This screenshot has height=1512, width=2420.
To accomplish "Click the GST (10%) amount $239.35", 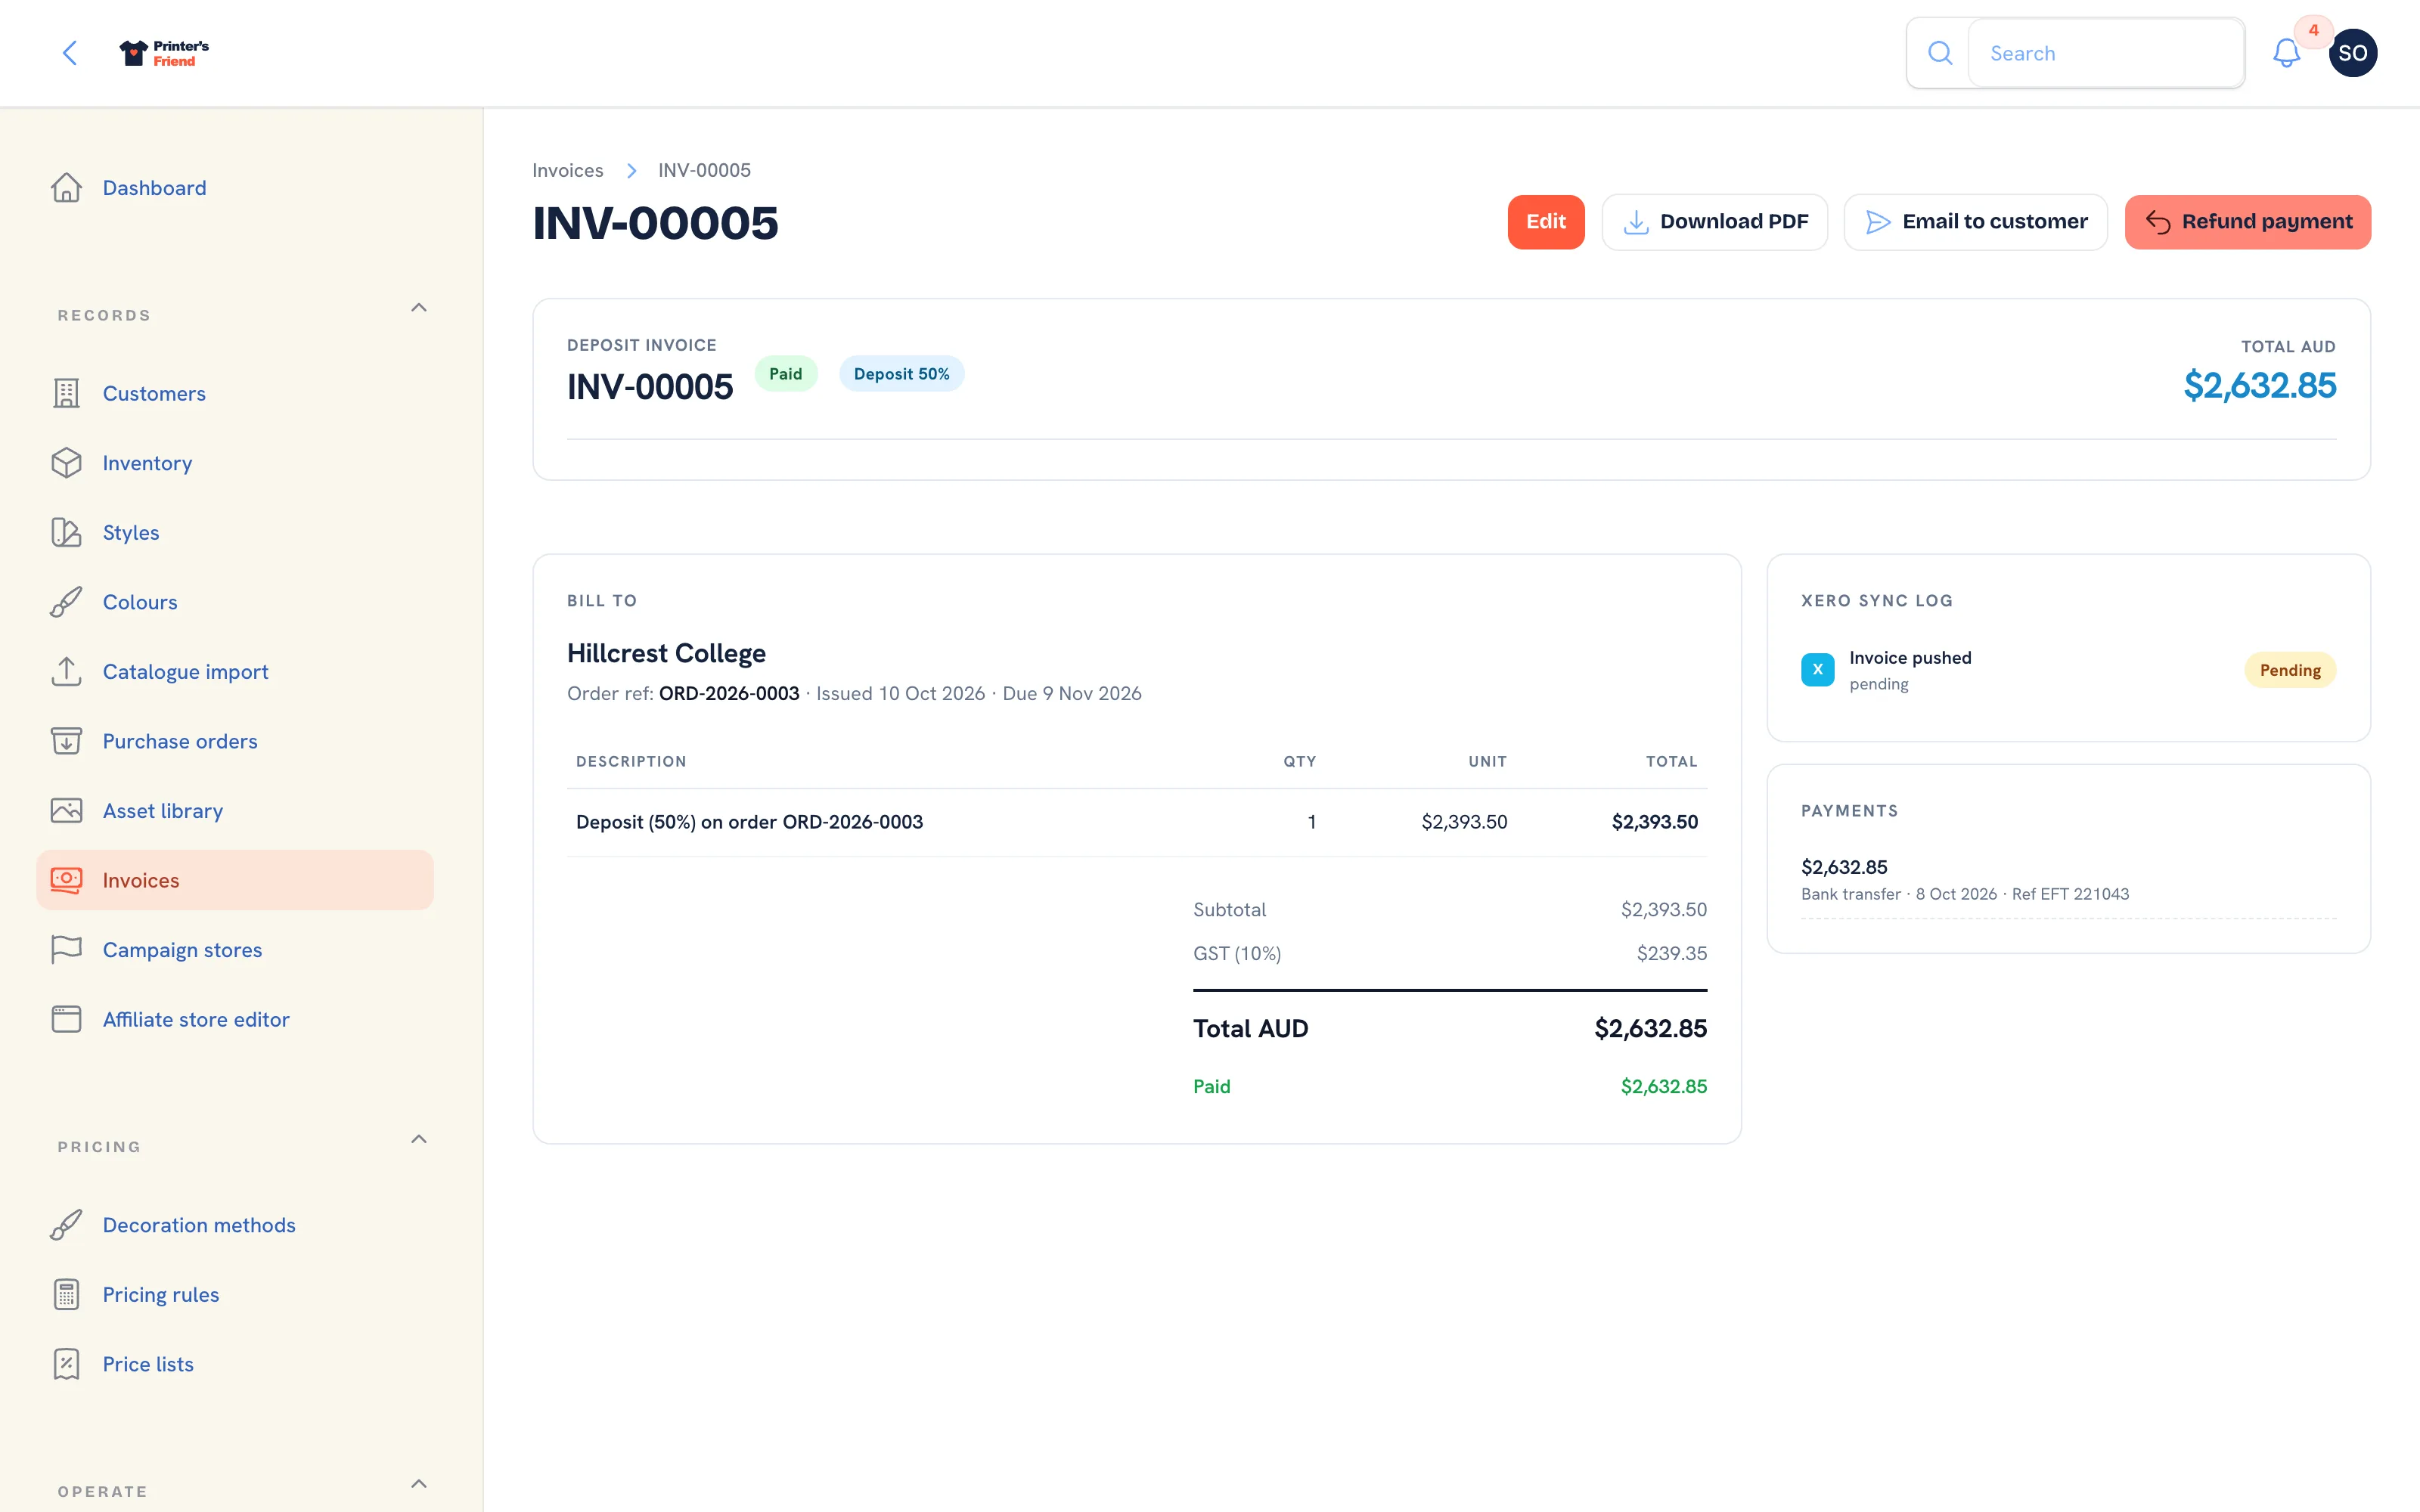I will pyautogui.click(x=1671, y=953).
